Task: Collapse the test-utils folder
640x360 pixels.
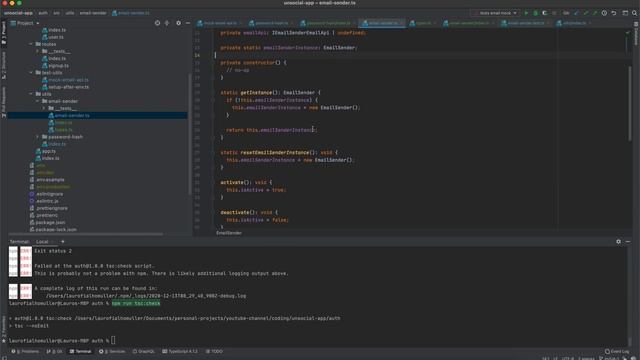Action: point(31,73)
